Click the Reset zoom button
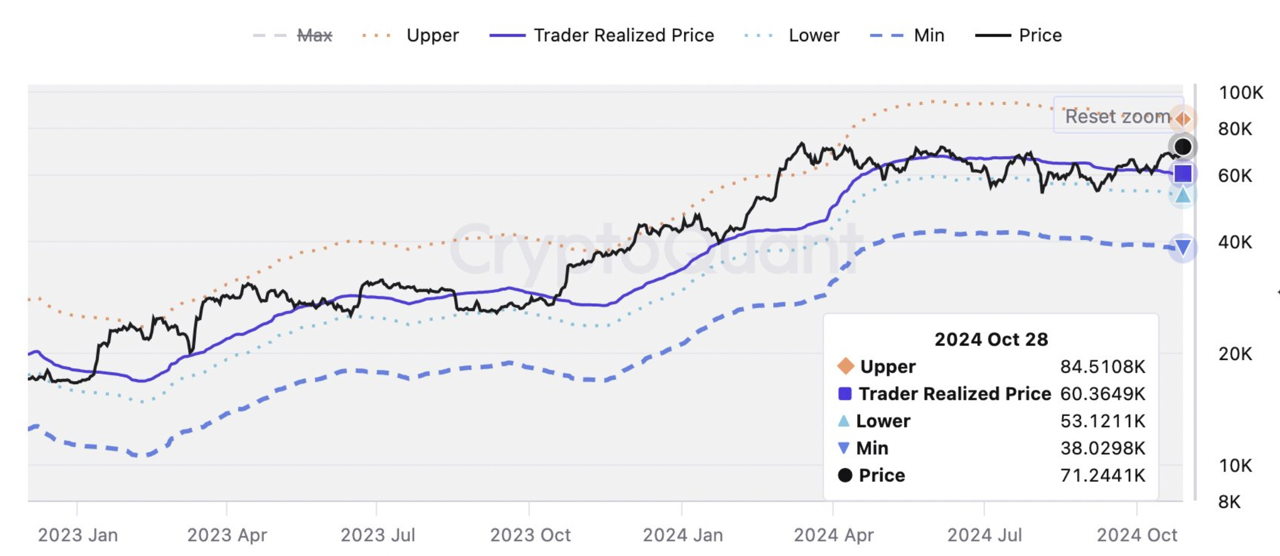This screenshot has width=1280, height=556. click(1117, 116)
